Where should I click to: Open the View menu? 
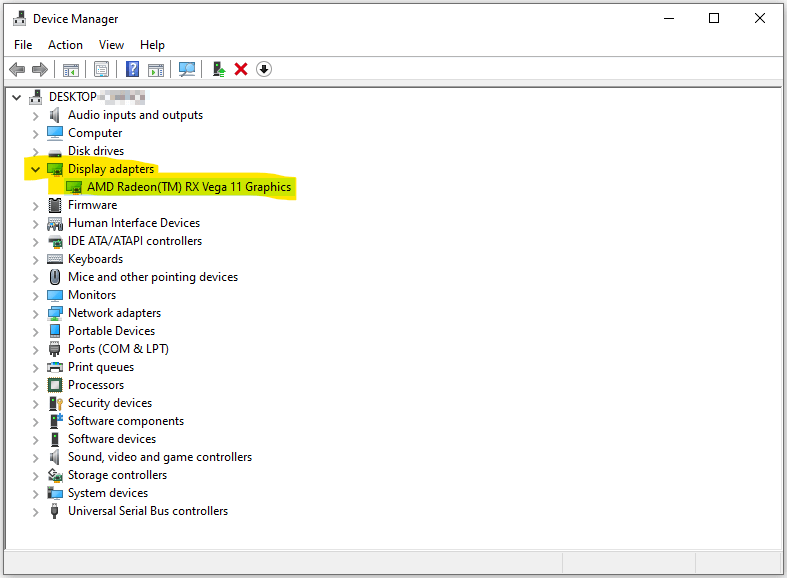point(111,45)
